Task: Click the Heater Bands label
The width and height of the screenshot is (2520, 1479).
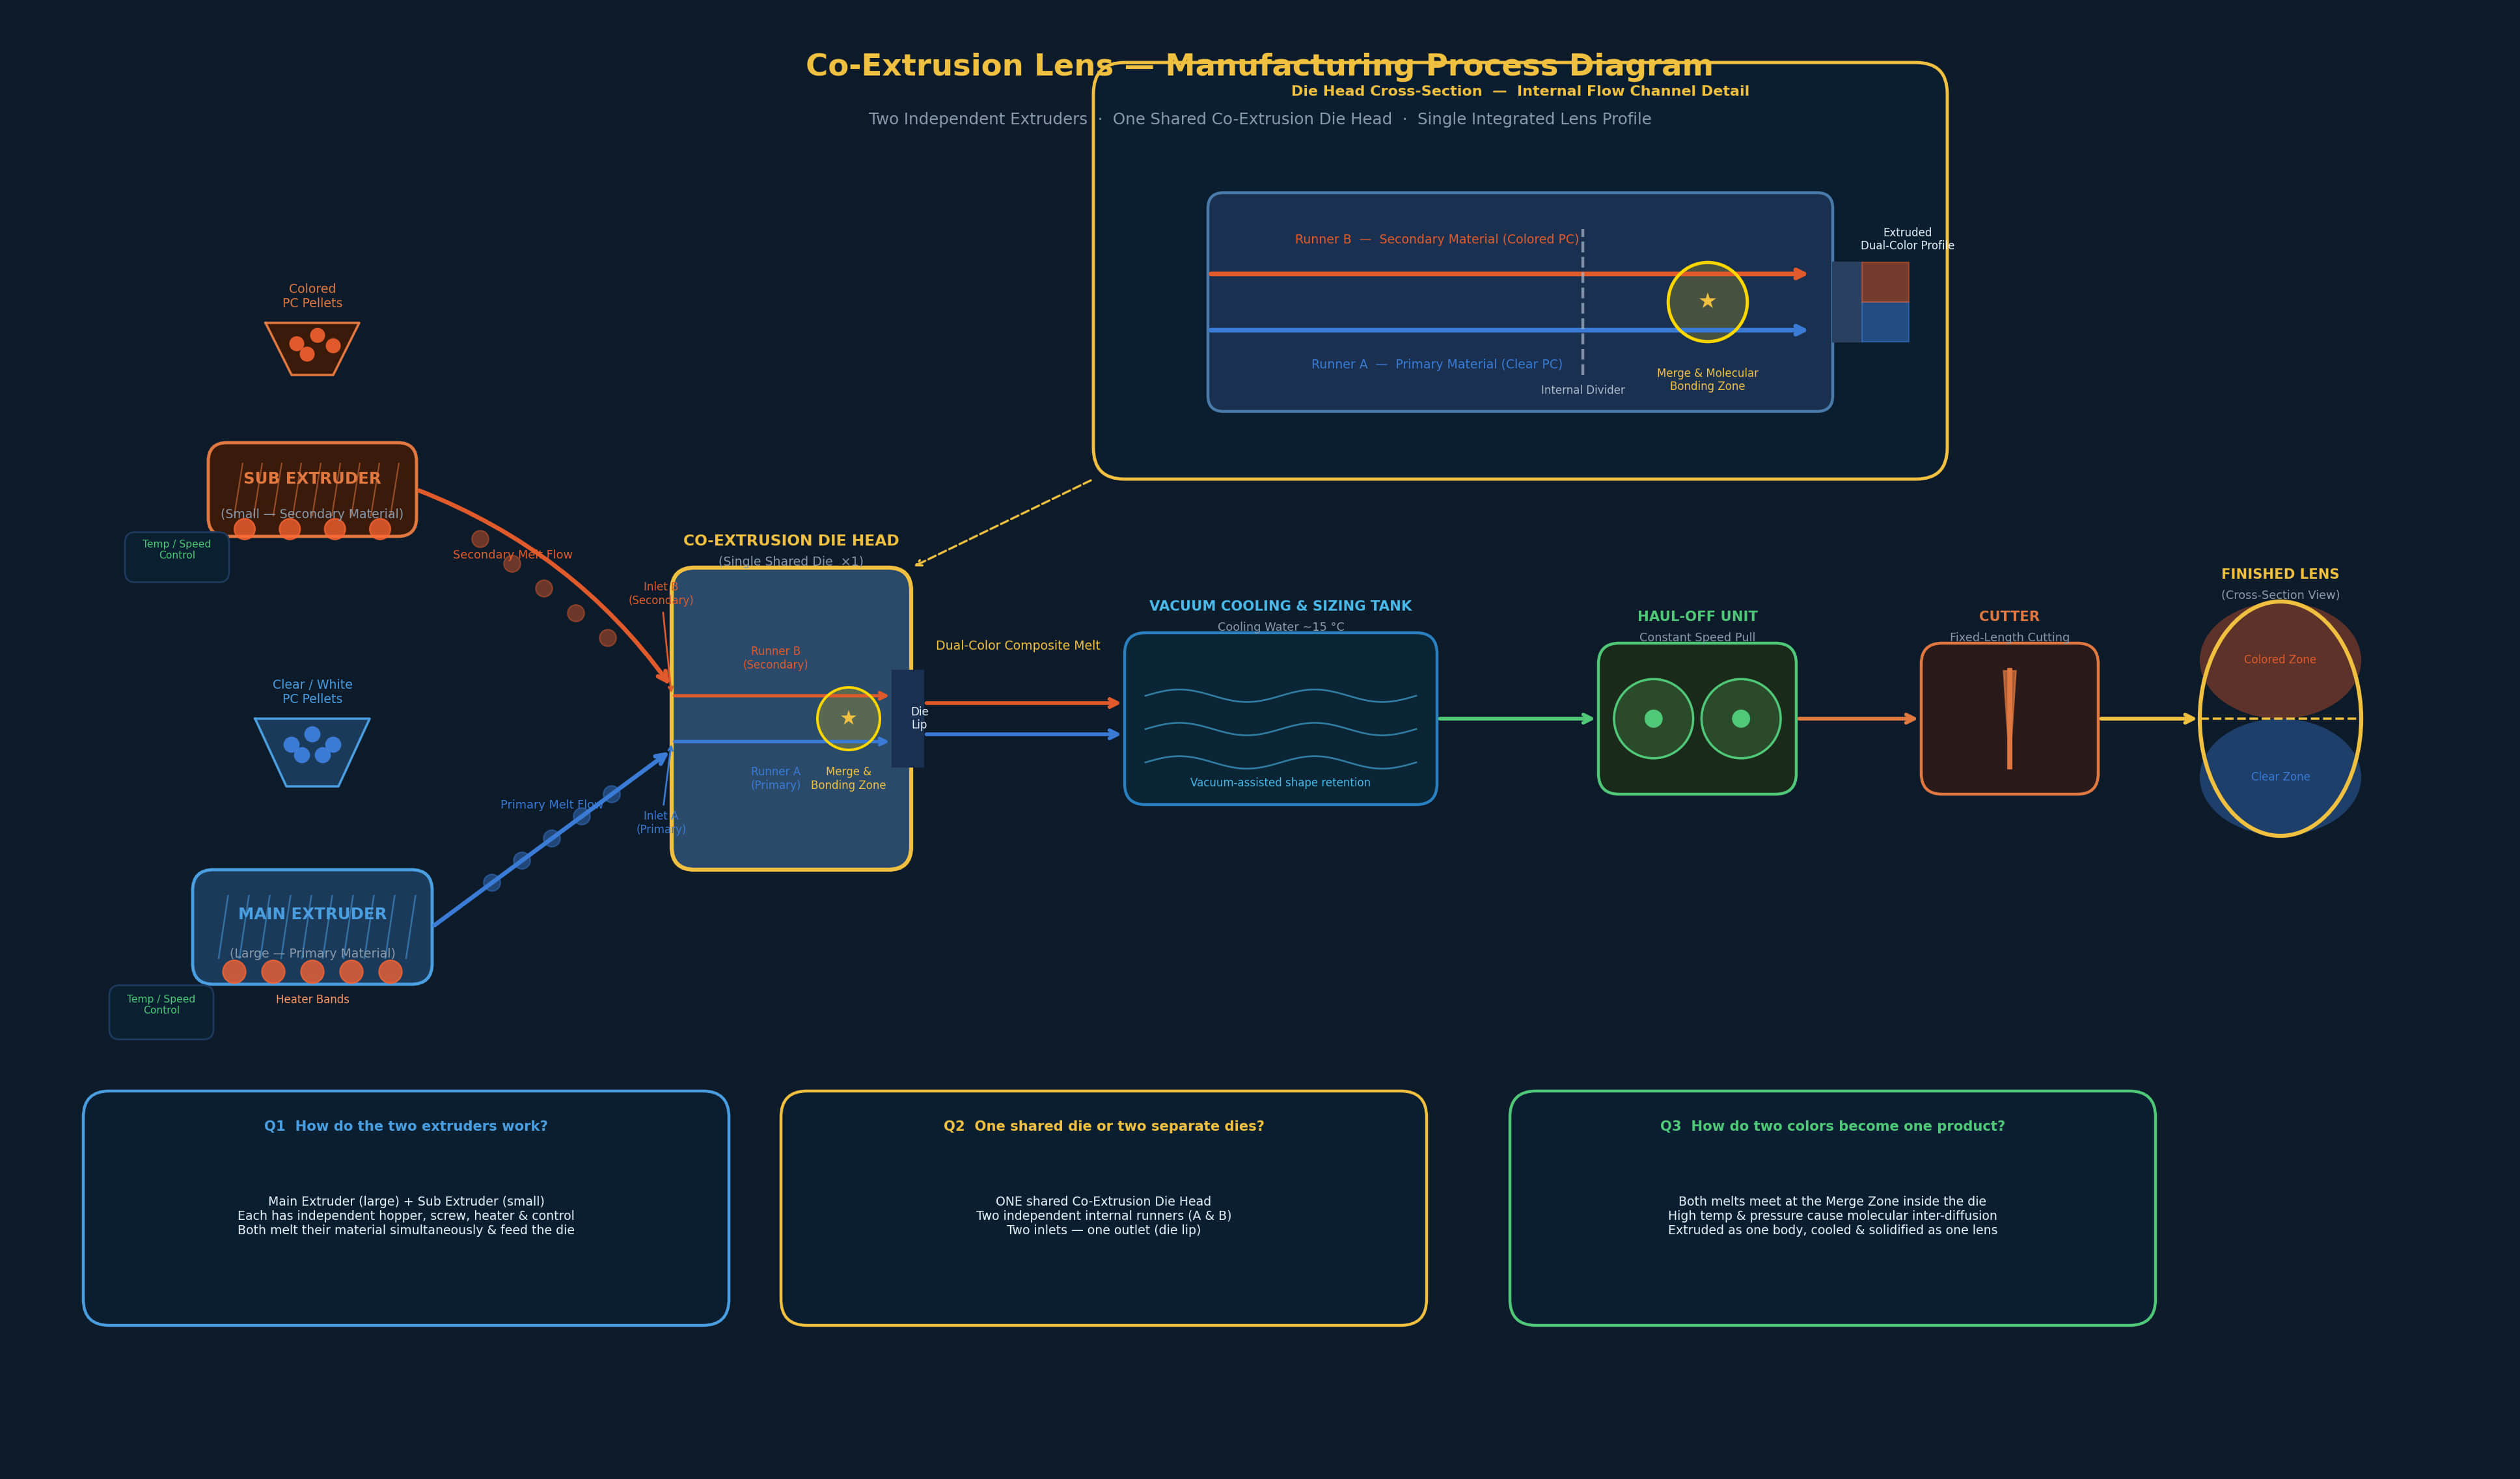Action: pos(312,999)
